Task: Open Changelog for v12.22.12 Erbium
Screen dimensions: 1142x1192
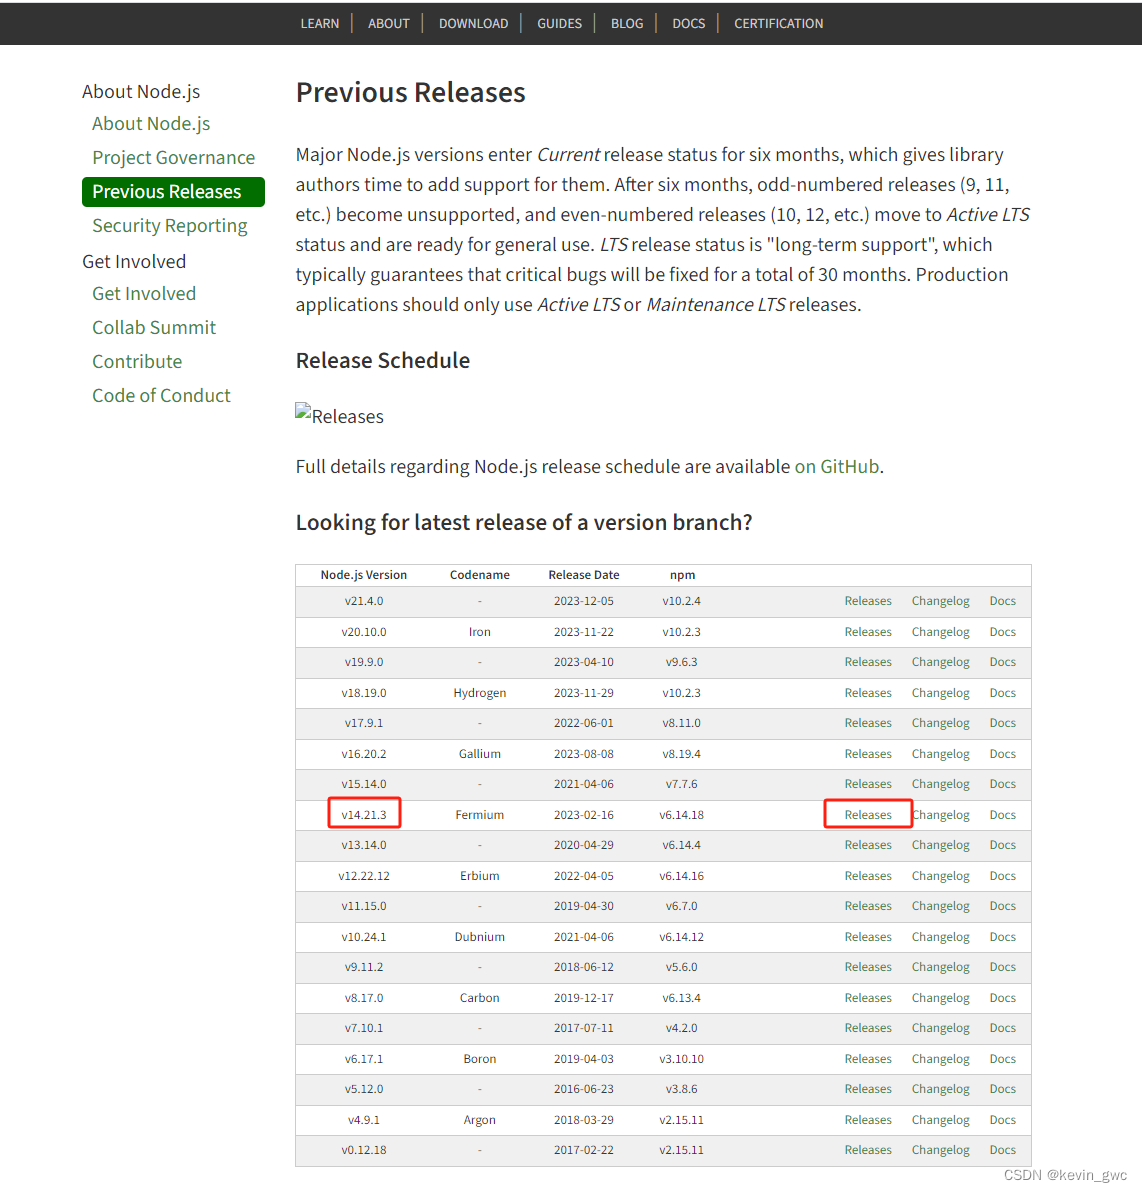Action: [941, 876]
